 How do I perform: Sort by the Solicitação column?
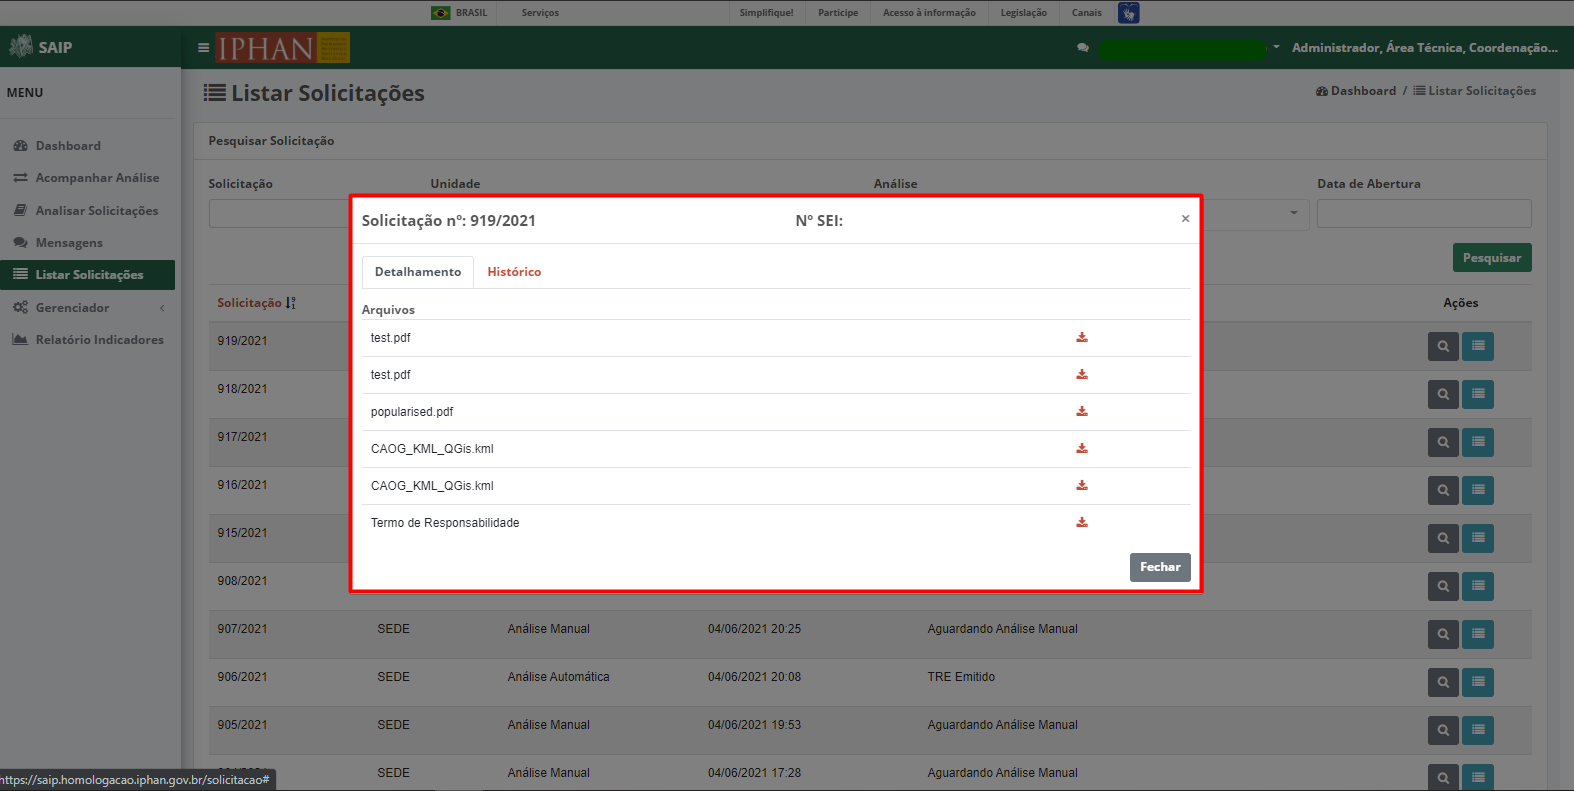pyautogui.click(x=256, y=303)
